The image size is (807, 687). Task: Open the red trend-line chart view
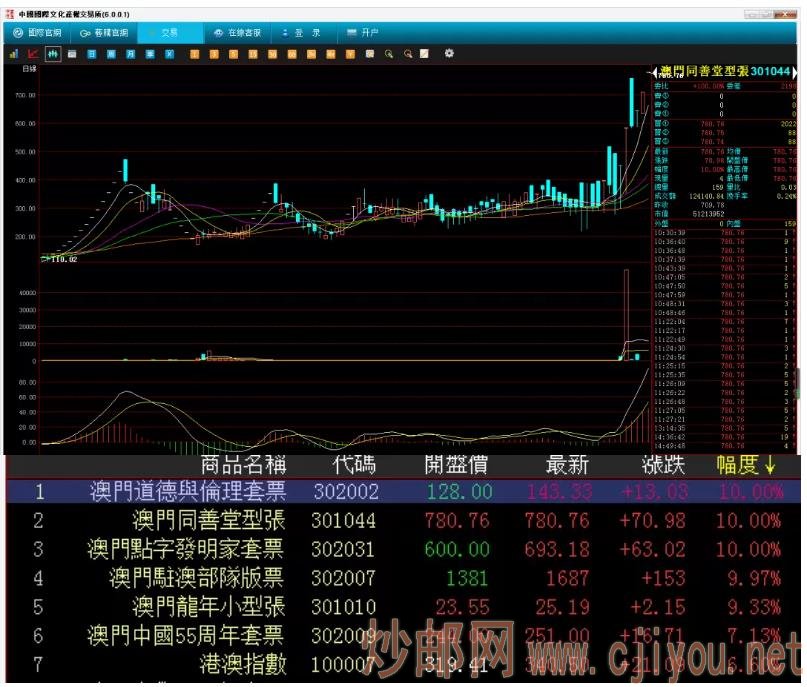point(33,54)
